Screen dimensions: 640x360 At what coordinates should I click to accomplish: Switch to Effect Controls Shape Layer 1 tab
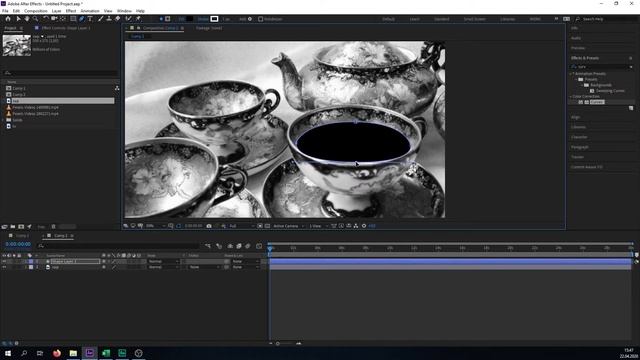click(x=66, y=28)
